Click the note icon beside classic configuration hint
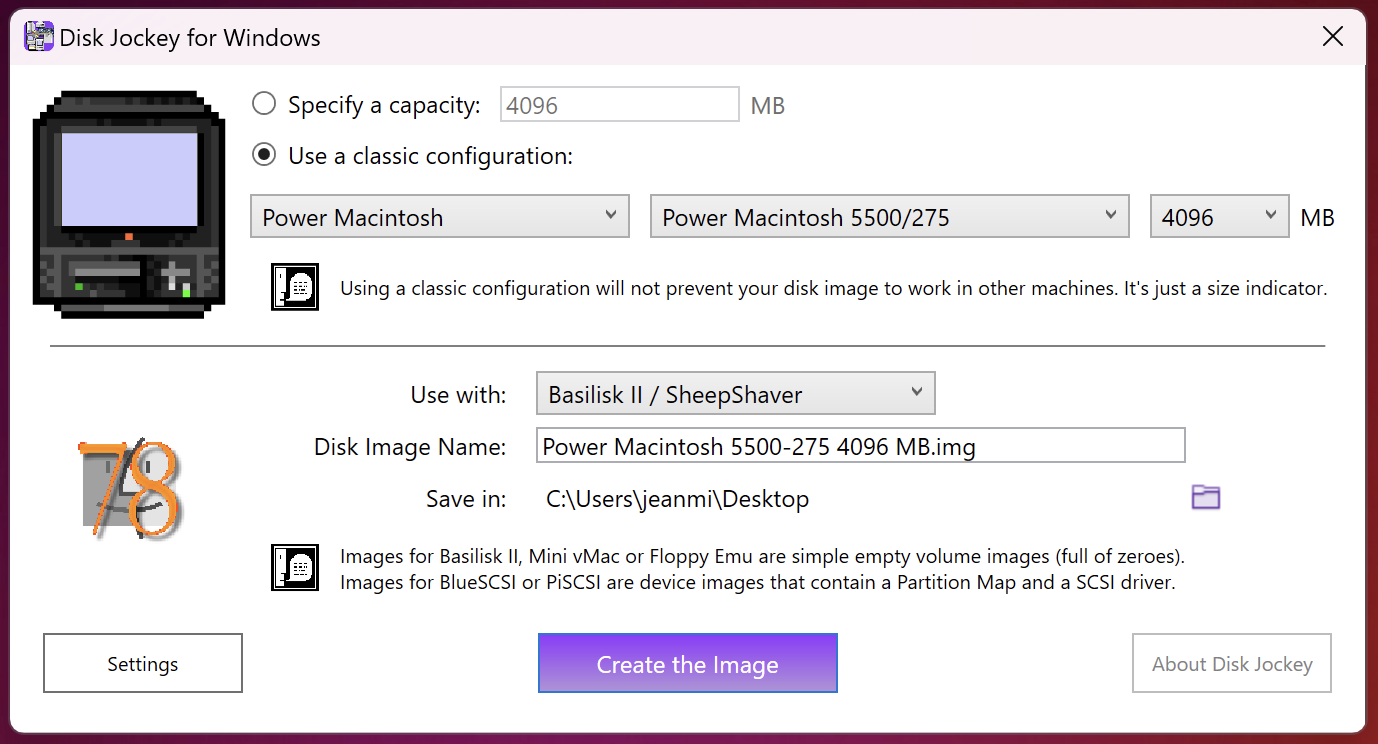Screen dimensions: 1378x744 [x=294, y=287]
